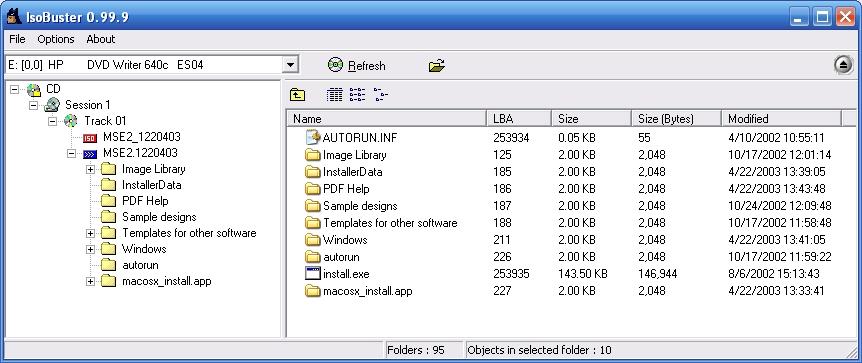Click modified date 8/6/2002 15:13:43
Image resolution: width=862 pixels, height=363 pixels.
click(x=773, y=274)
